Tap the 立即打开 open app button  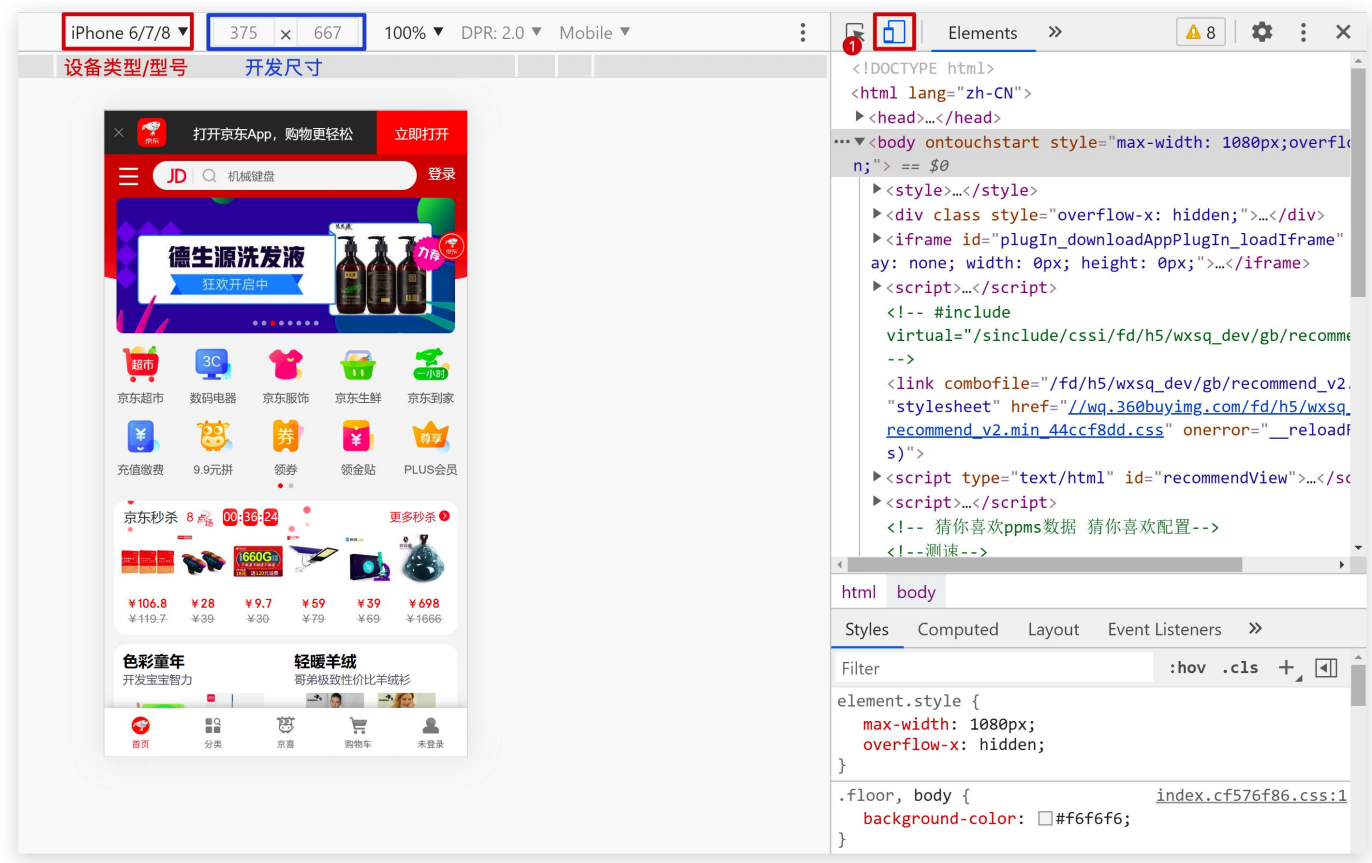(422, 133)
